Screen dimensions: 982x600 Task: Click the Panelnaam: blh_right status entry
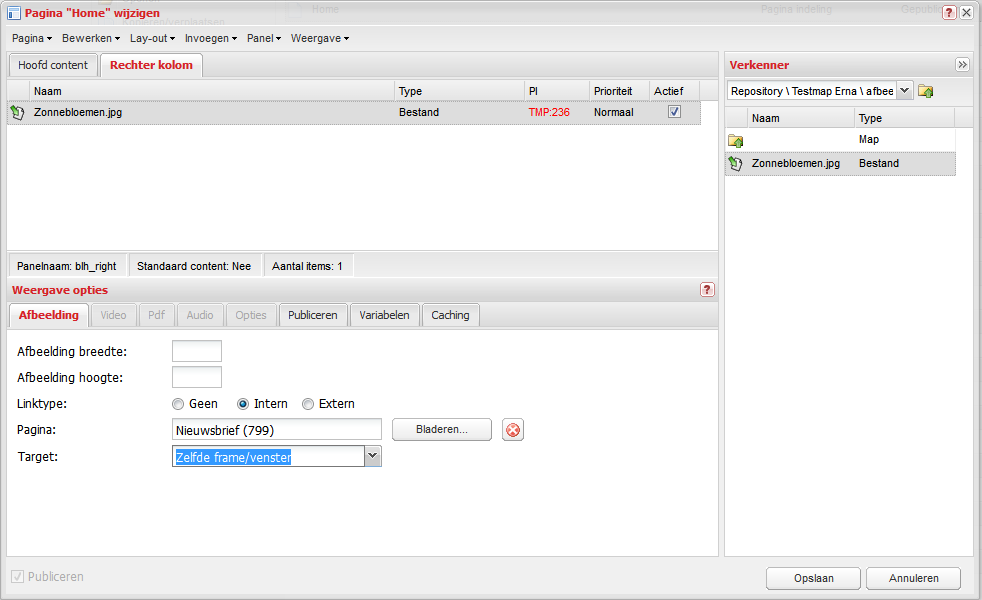pos(67,266)
